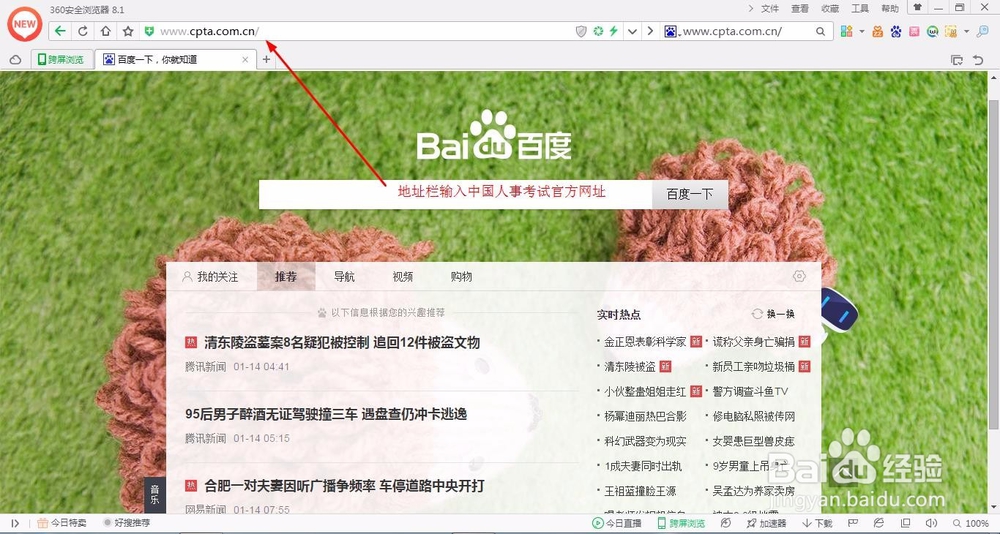
Task: Restore closed tab with undo arrow icon
Action: [x=978, y=60]
